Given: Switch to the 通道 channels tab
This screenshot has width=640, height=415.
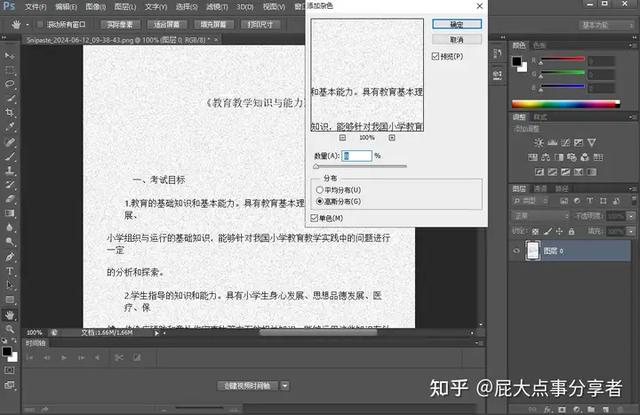Looking at the screenshot, I should pos(541,189).
